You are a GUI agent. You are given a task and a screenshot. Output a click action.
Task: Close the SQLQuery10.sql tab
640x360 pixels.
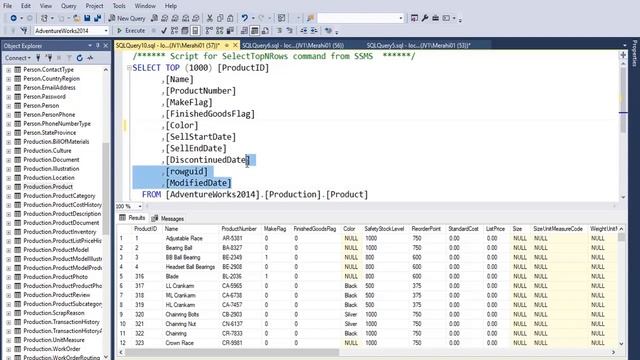pyautogui.click(x=235, y=45)
